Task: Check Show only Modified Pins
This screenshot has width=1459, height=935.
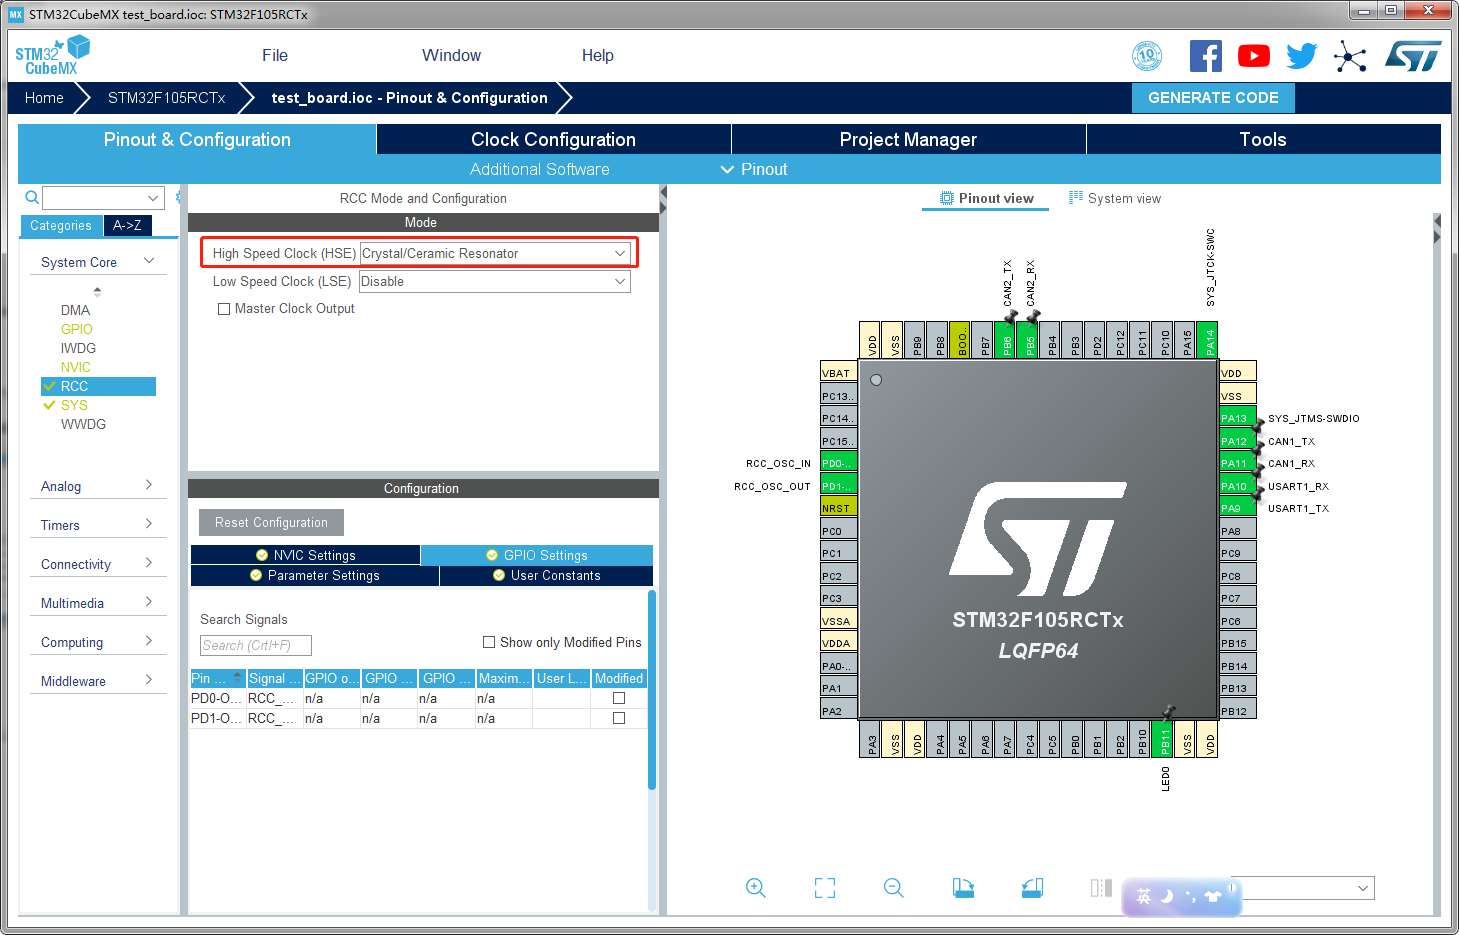Action: (489, 642)
